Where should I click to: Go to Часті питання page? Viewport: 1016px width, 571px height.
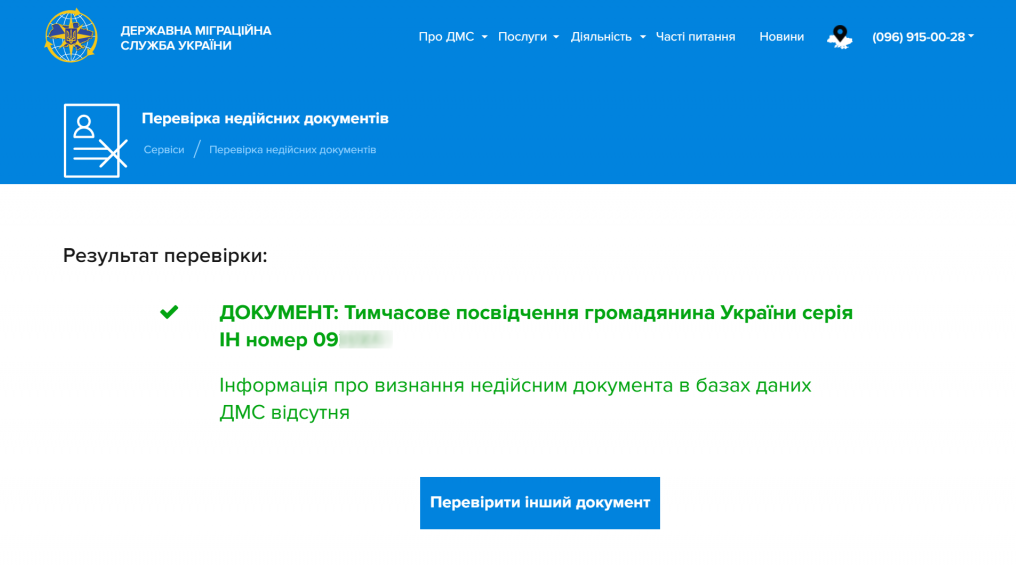coord(695,37)
